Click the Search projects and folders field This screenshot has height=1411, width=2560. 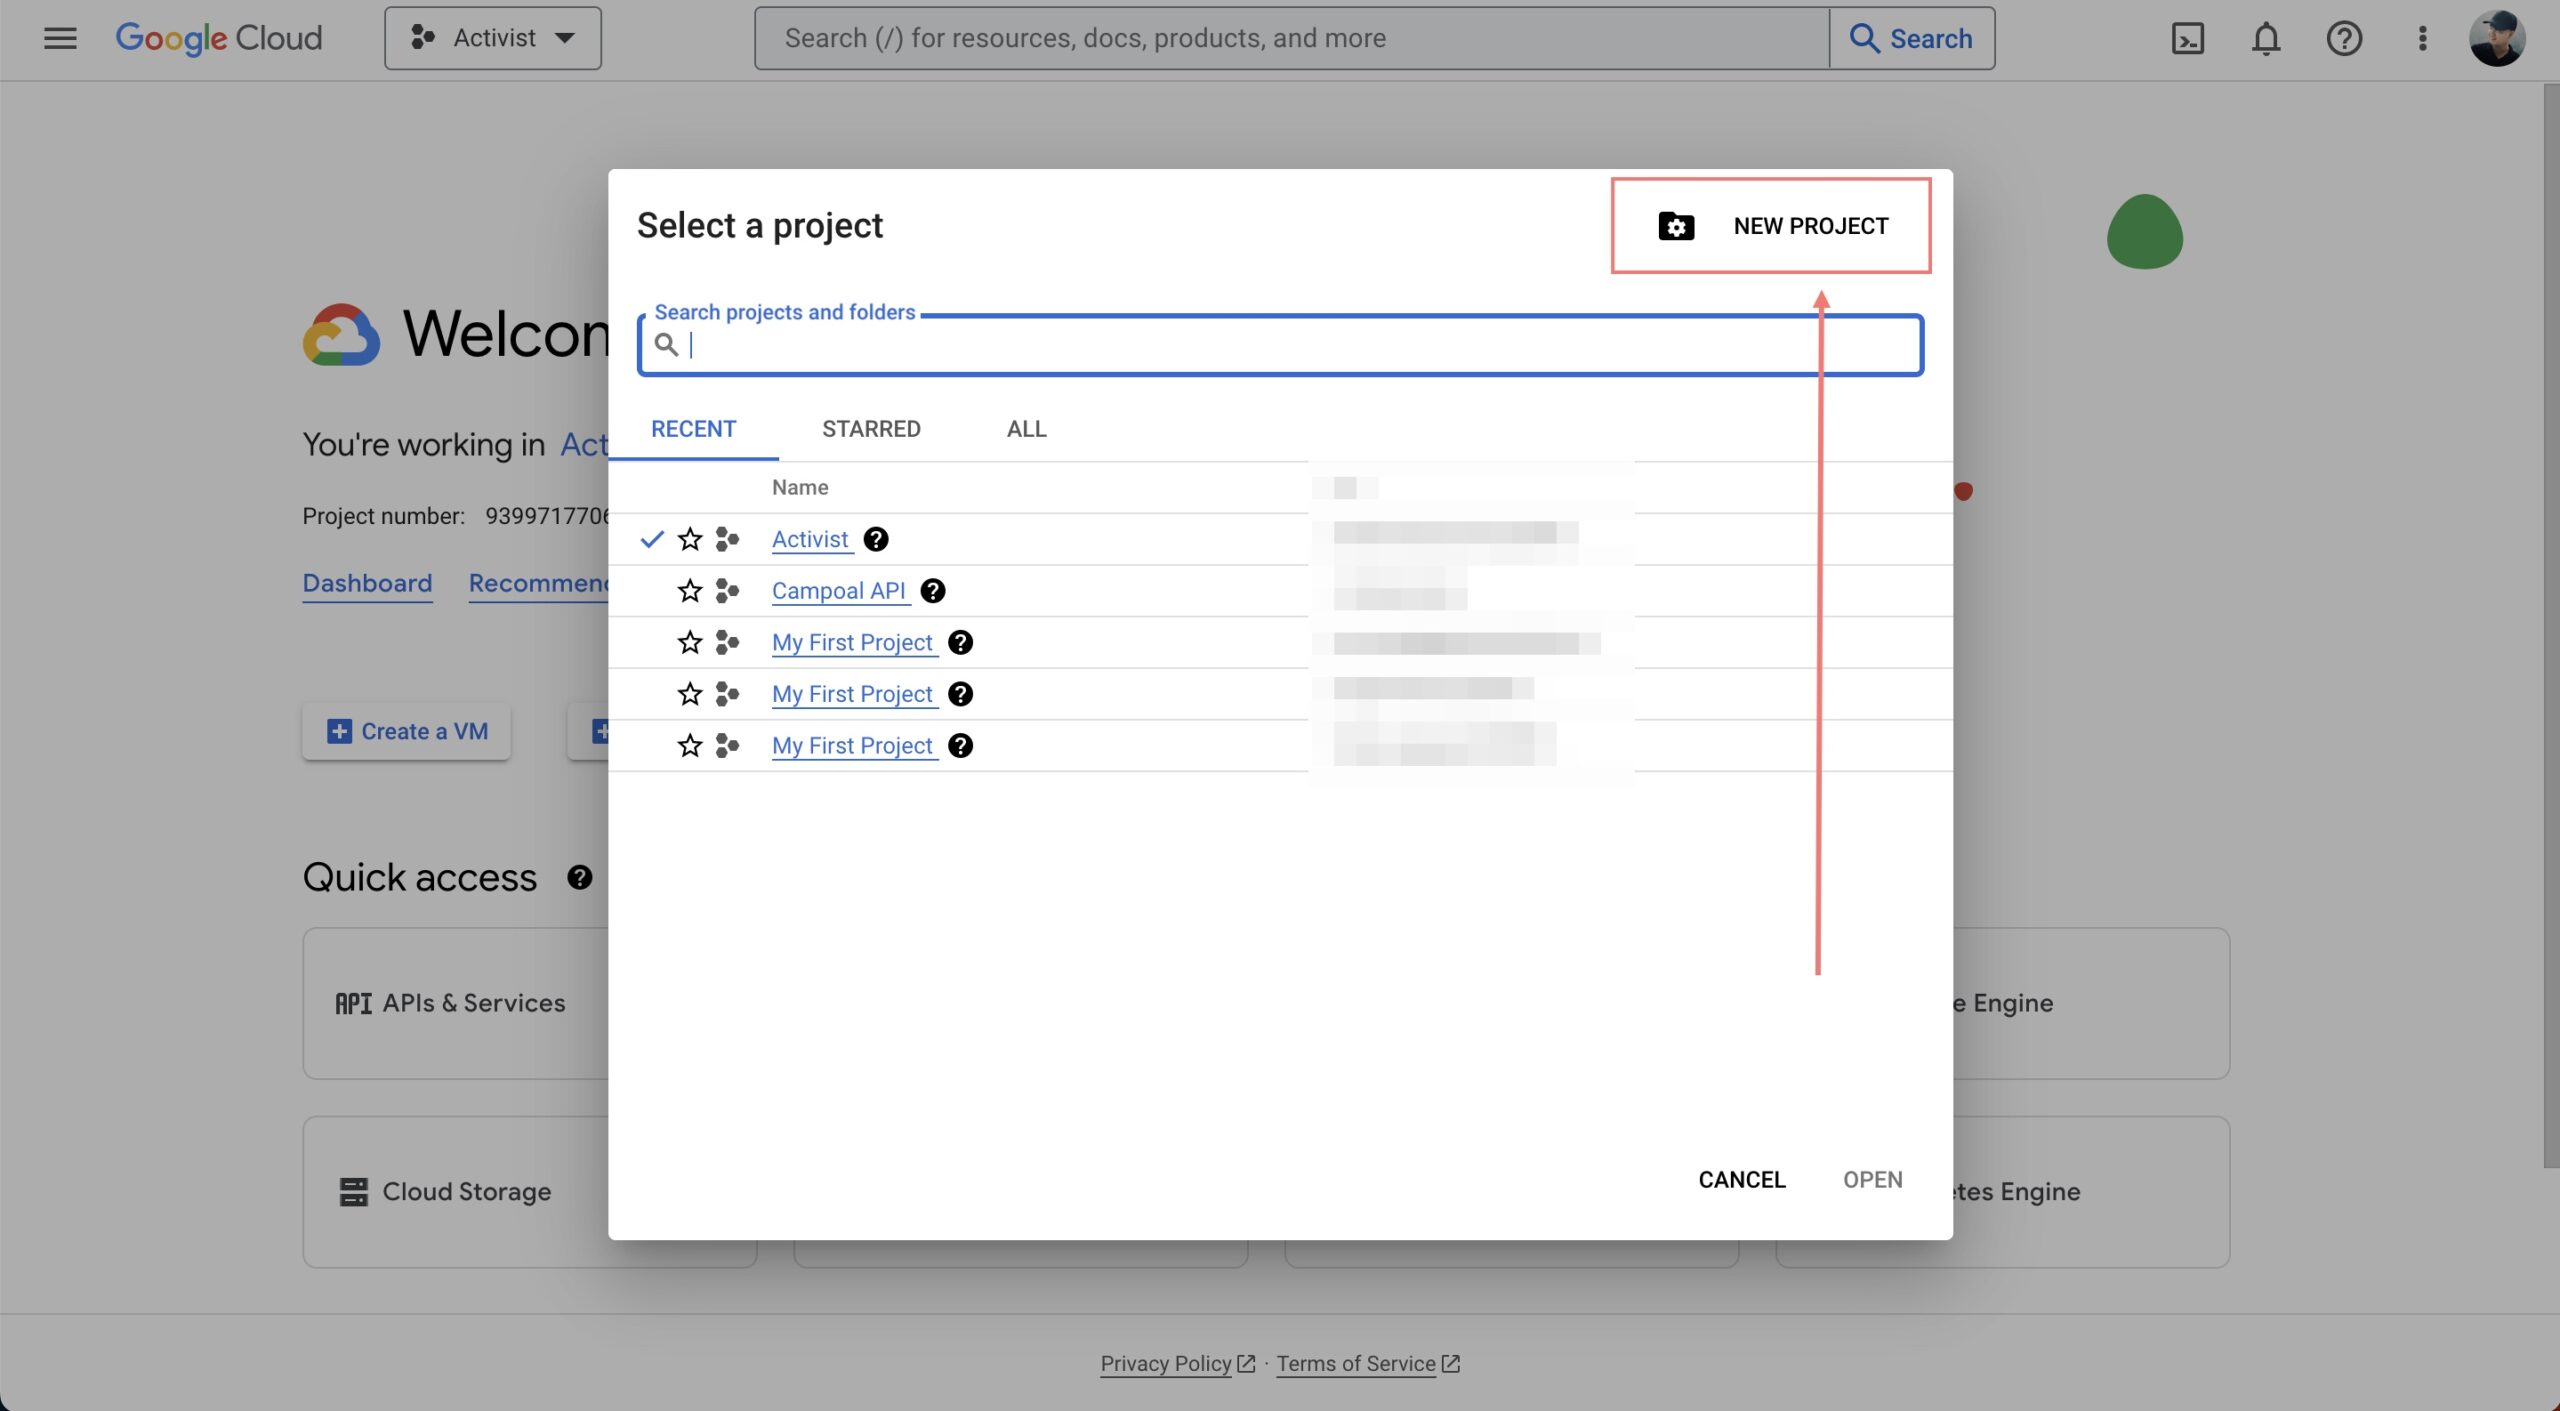[1280, 345]
